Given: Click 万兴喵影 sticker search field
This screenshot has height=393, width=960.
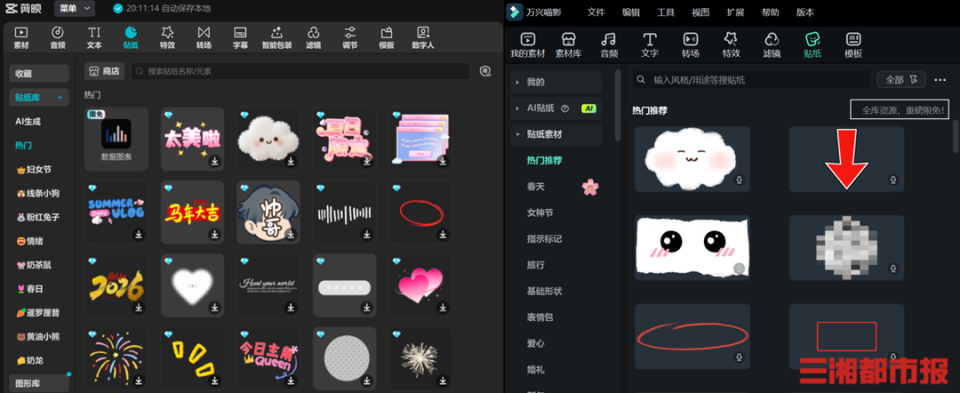Looking at the screenshot, I should pos(751,80).
